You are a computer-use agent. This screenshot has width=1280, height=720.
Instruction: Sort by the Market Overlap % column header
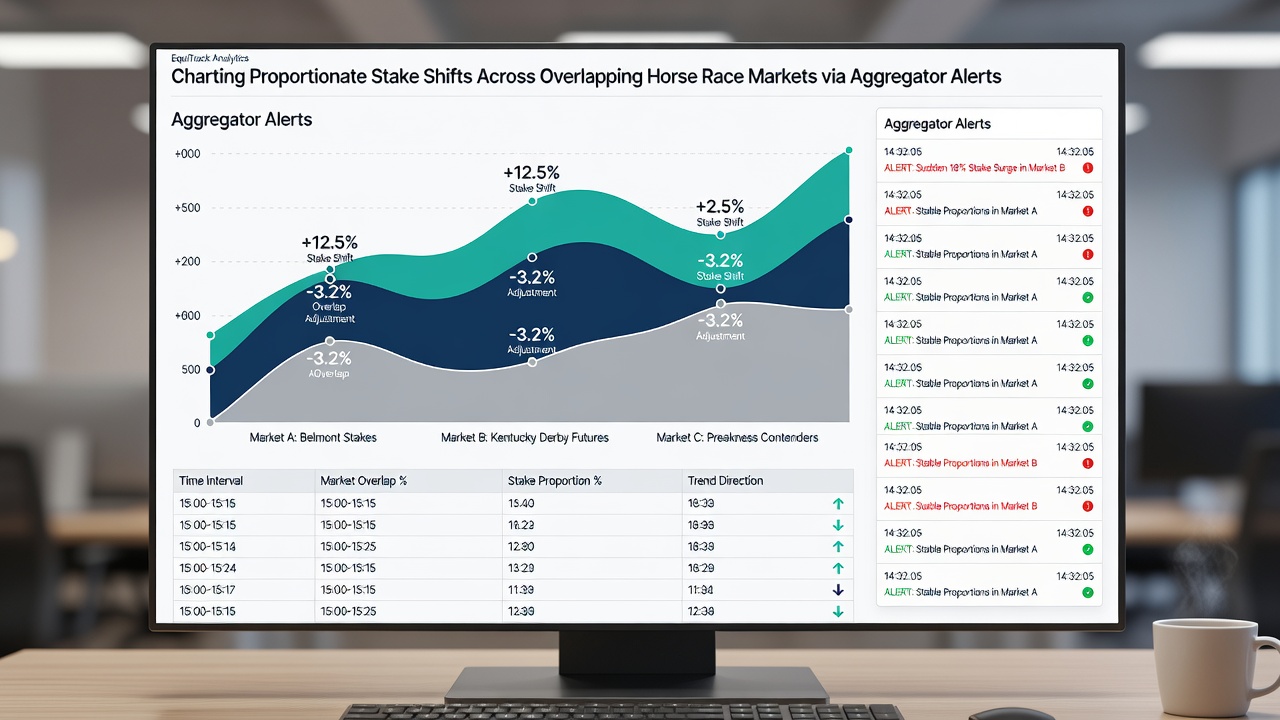click(x=364, y=481)
